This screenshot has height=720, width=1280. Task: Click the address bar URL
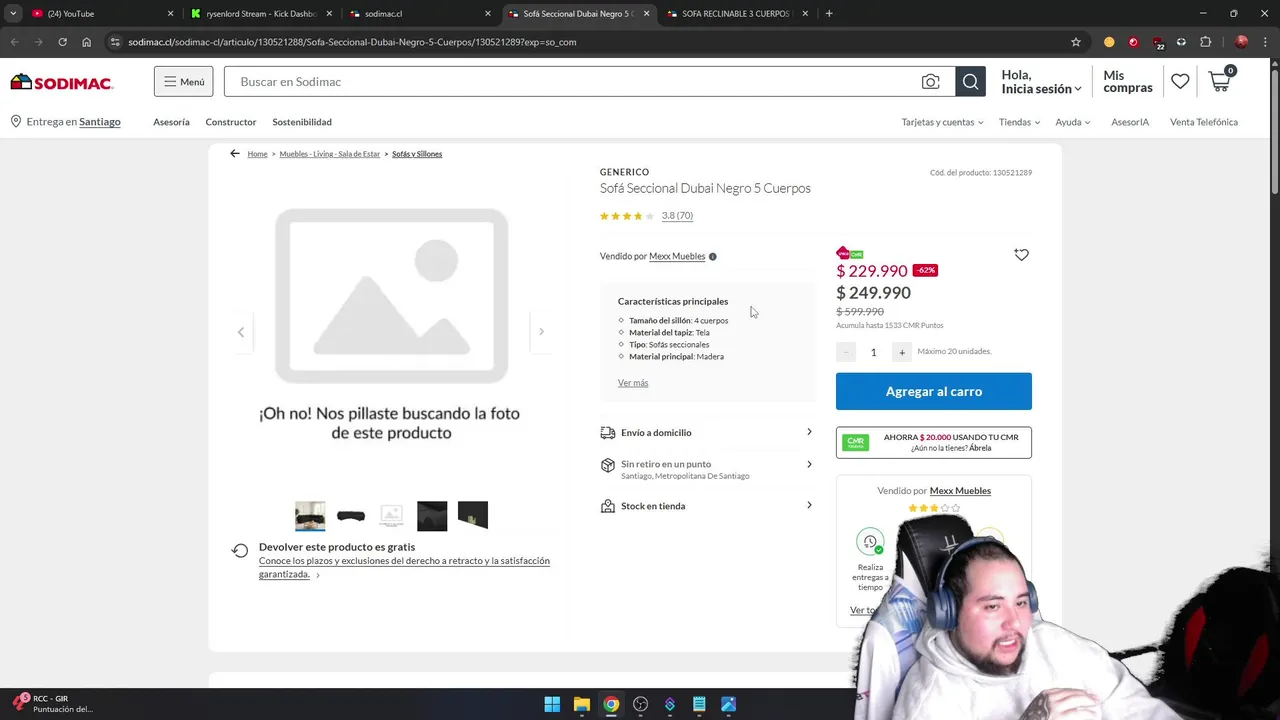(x=352, y=42)
